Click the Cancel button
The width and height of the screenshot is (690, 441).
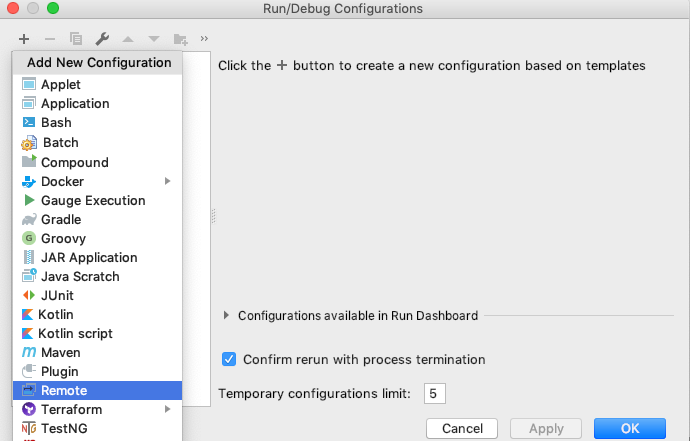462,428
